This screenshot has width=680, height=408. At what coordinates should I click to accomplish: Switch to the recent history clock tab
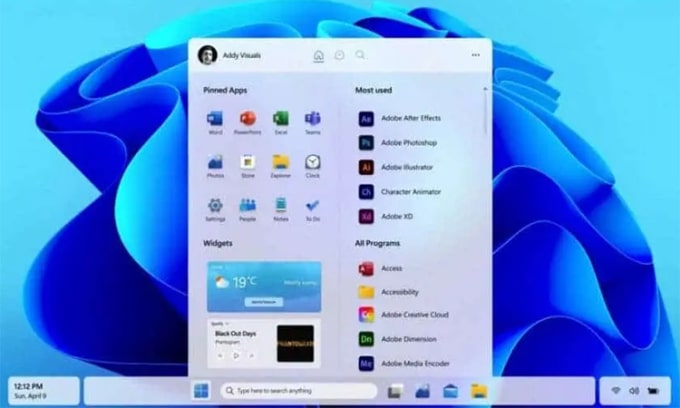340,55
